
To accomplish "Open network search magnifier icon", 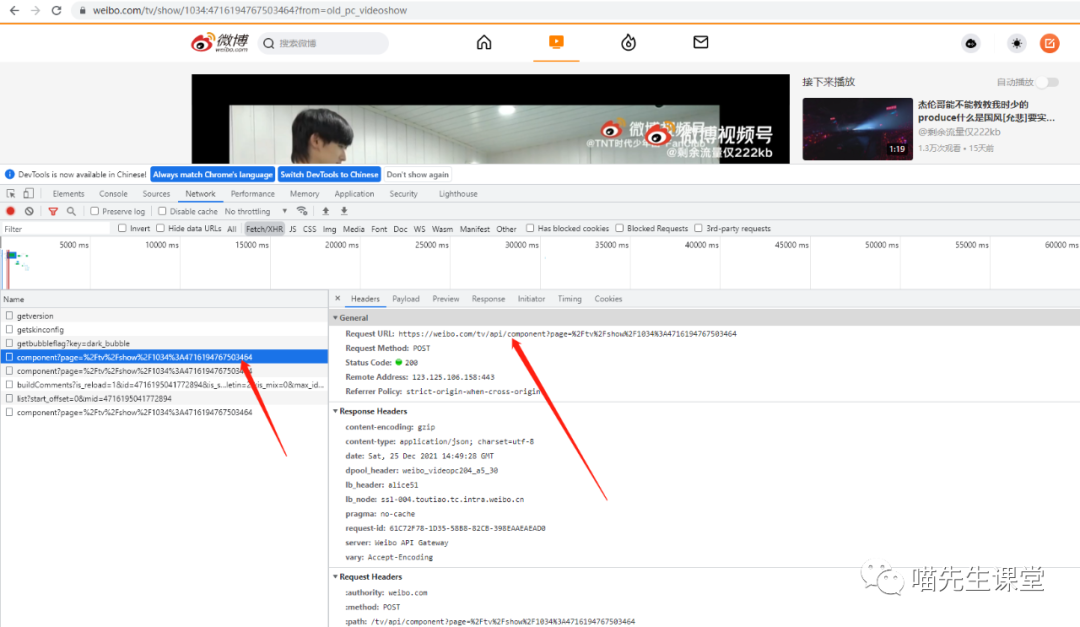I will click(71, 211).
